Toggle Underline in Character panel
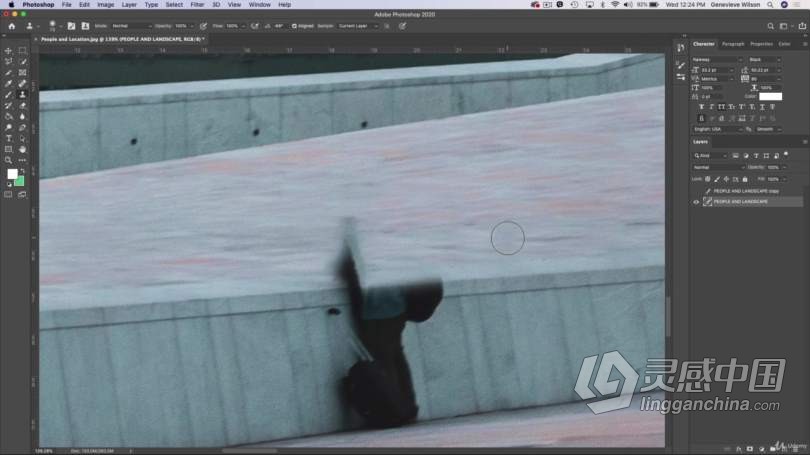 [x=762, y=107]
